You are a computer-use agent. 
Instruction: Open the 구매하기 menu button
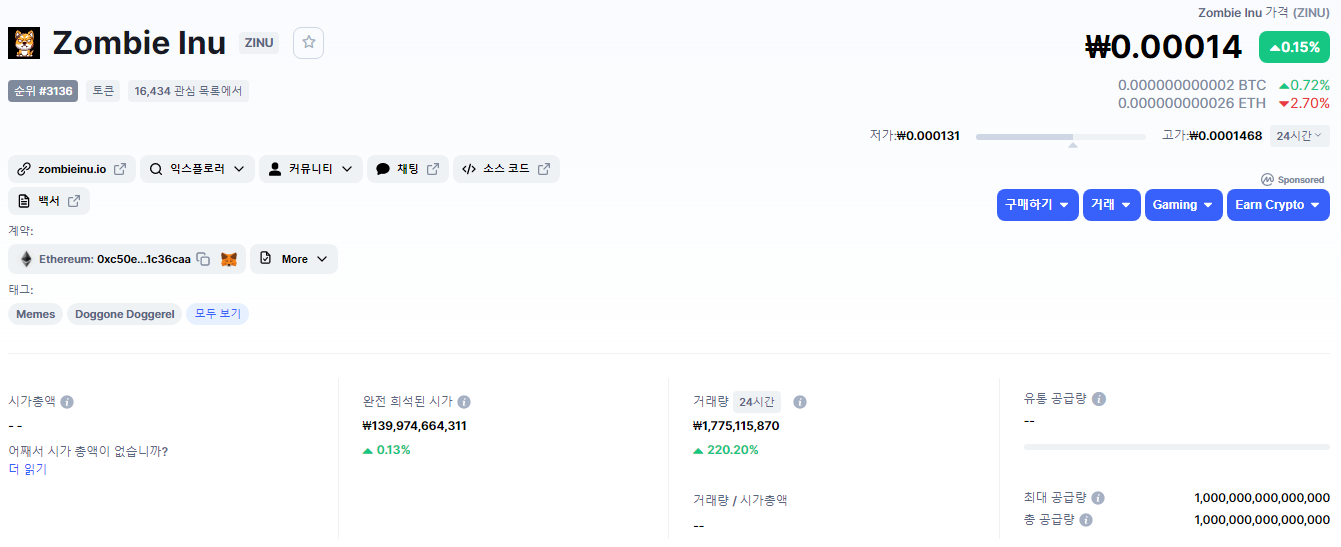tap(1037, 205)
